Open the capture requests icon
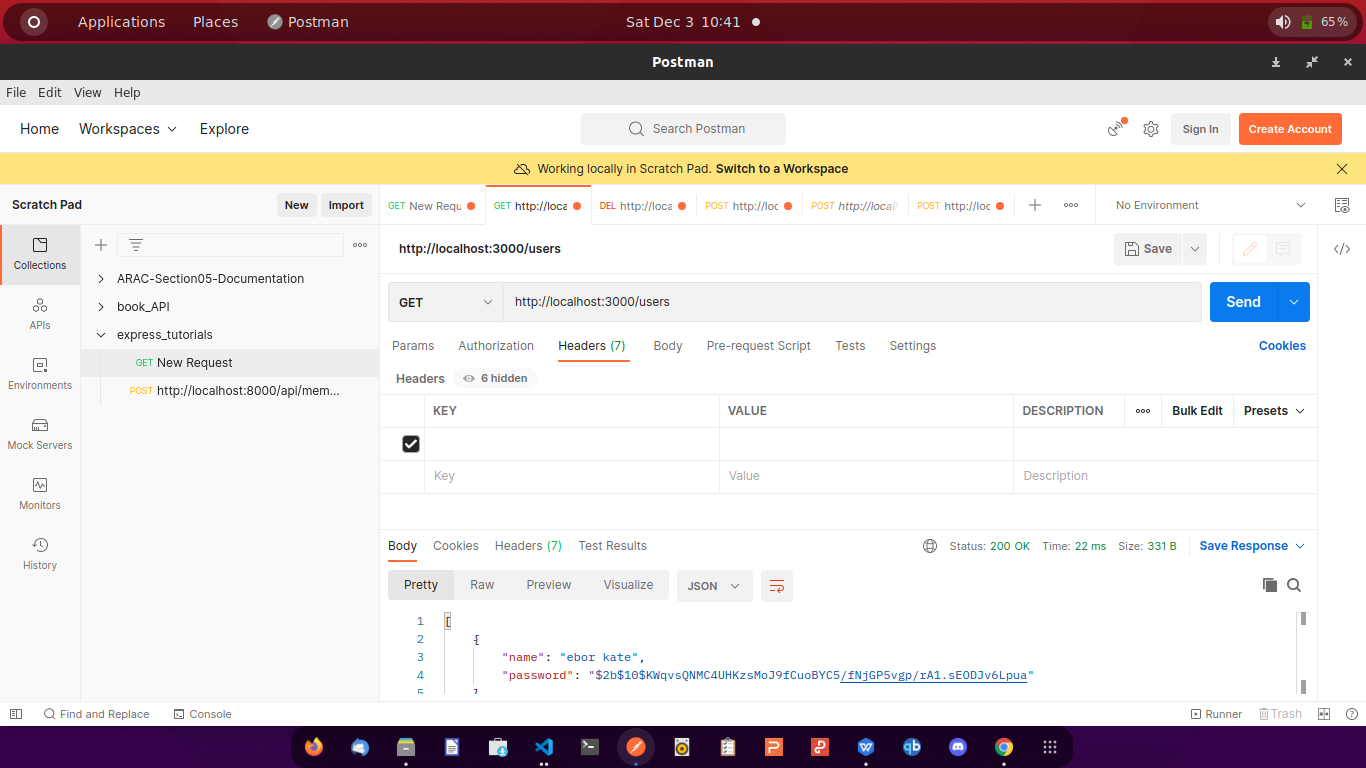The image size is (1366, 768). coord(1114,128)
